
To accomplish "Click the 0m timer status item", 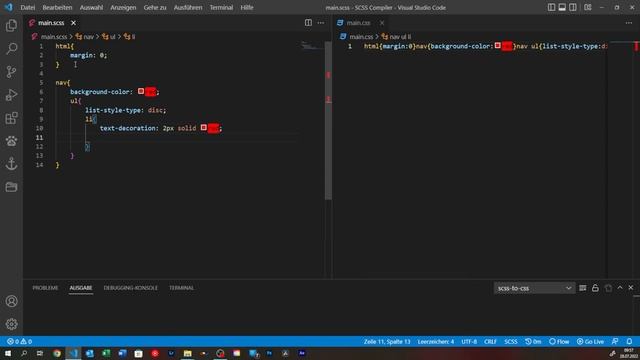I will (x=533, y=342).
